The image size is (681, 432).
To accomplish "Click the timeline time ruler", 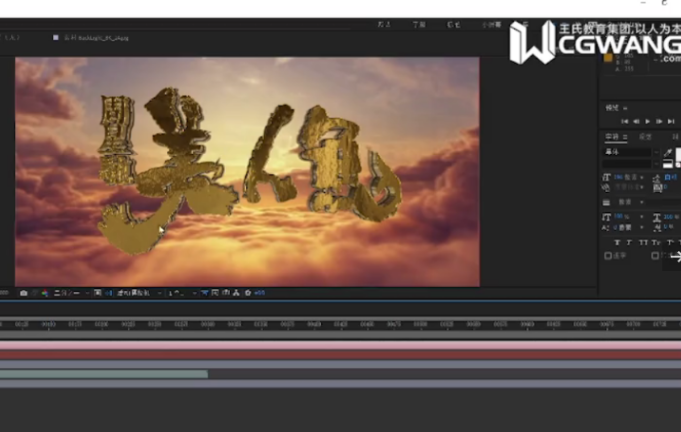I will (x=340, y=324).
